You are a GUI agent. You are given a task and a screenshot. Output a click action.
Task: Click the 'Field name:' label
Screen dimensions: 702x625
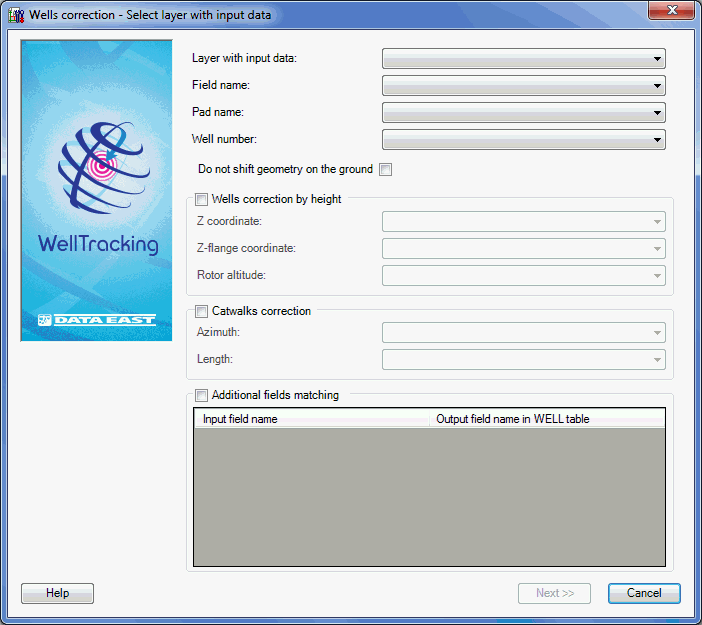tap(221, 85)
